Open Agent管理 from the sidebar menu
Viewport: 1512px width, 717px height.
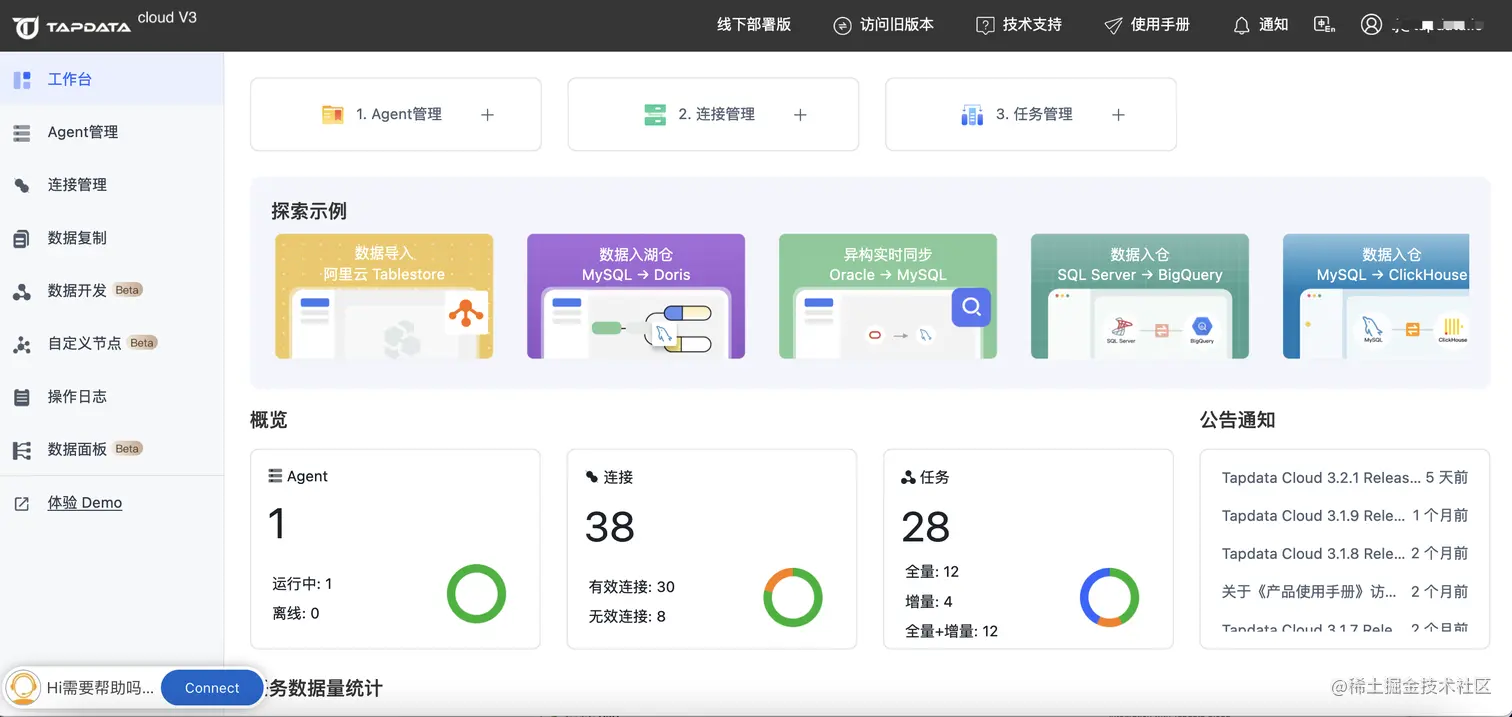tap(111, 132)
